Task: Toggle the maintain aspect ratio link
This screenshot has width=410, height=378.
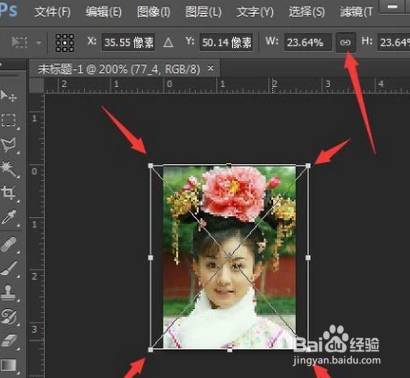Action: point(345,42)
